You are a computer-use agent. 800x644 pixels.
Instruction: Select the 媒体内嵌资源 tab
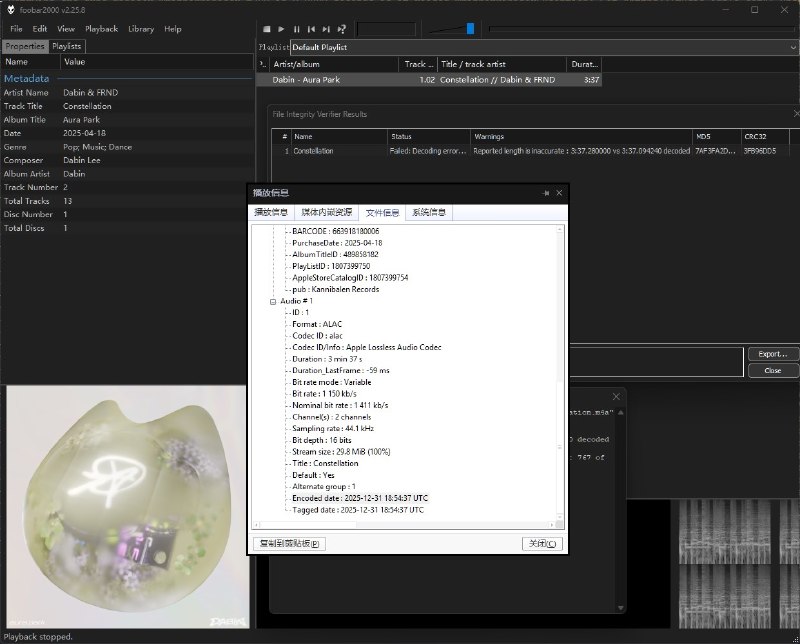327,212
